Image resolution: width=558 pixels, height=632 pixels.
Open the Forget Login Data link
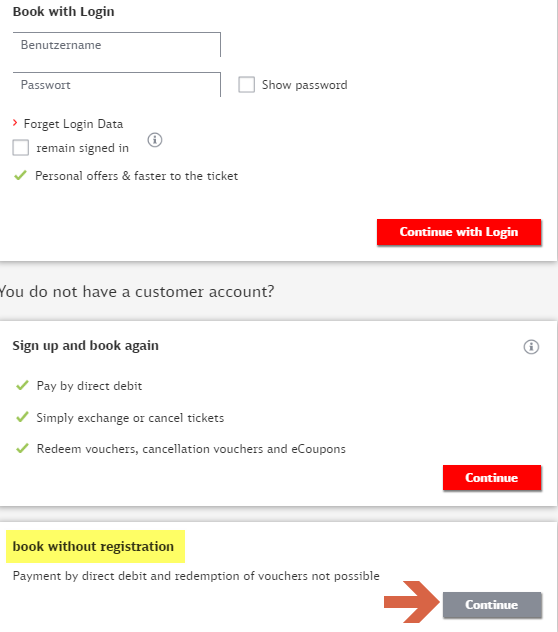[x=73, y=124]
